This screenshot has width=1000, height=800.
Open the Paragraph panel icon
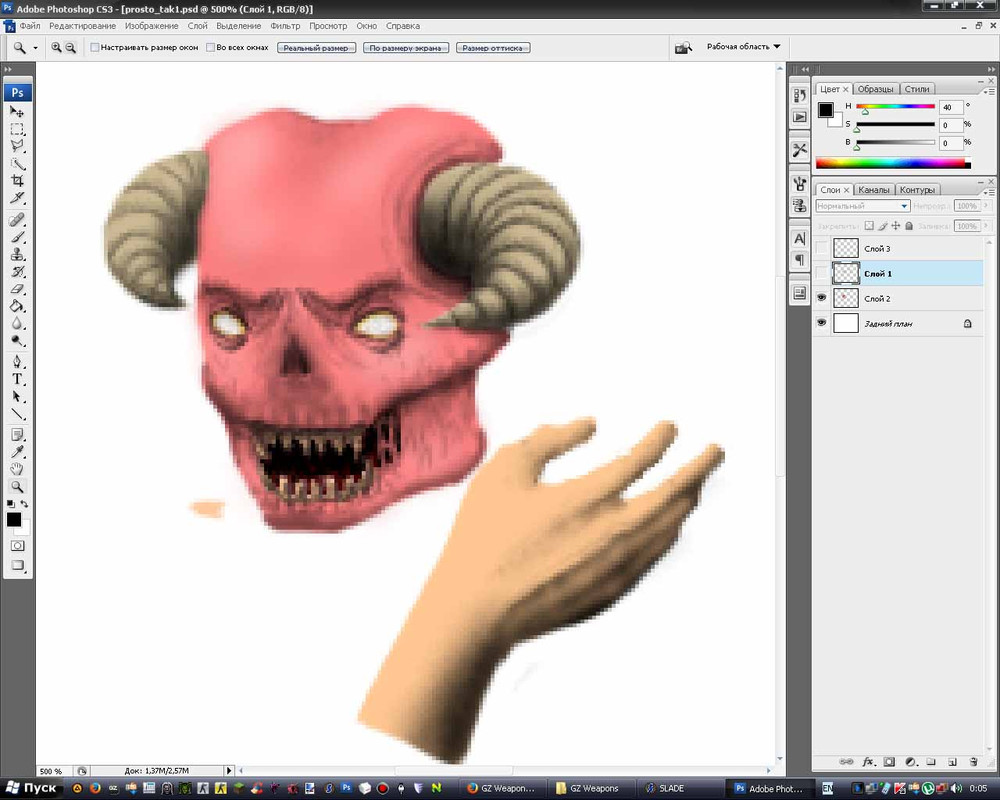(800, 260)
